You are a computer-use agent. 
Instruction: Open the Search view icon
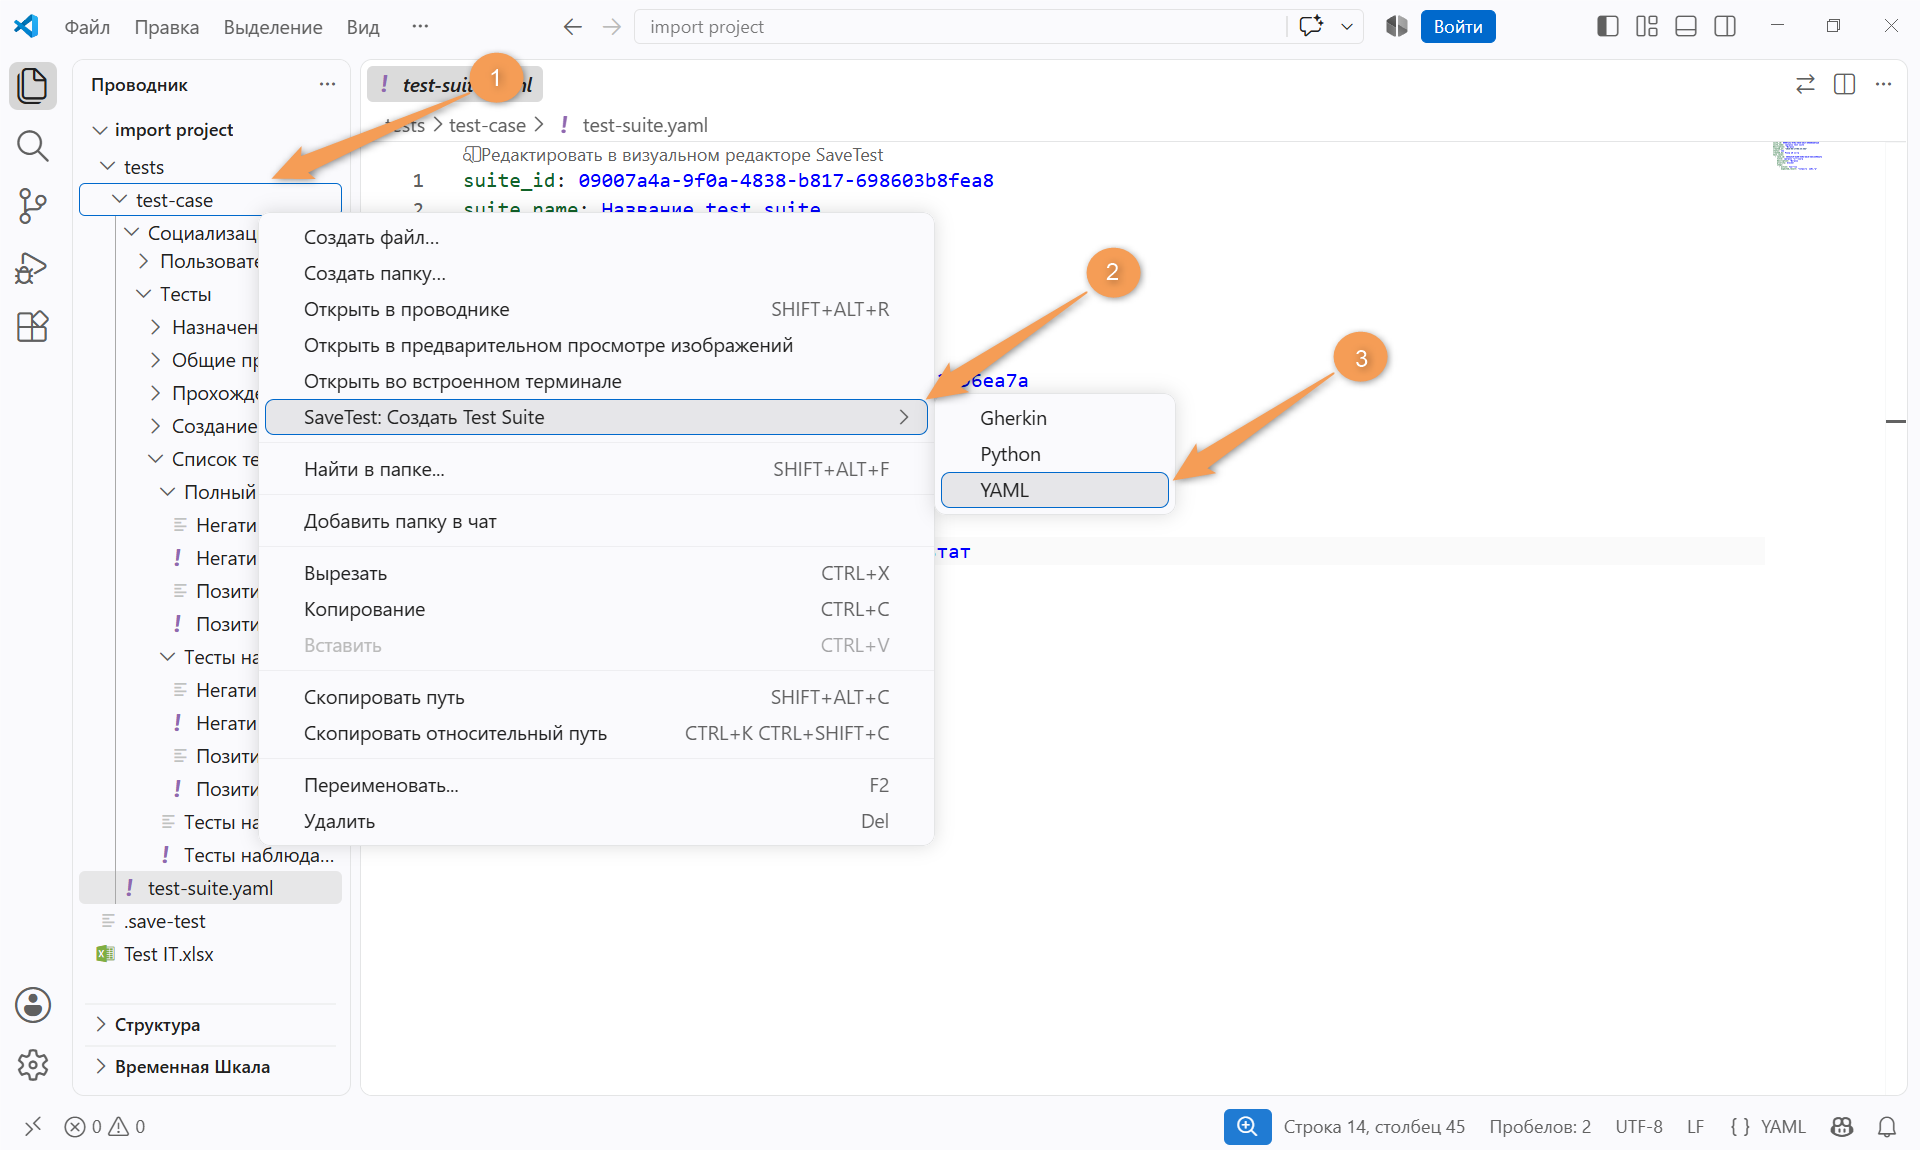point(33,146)
